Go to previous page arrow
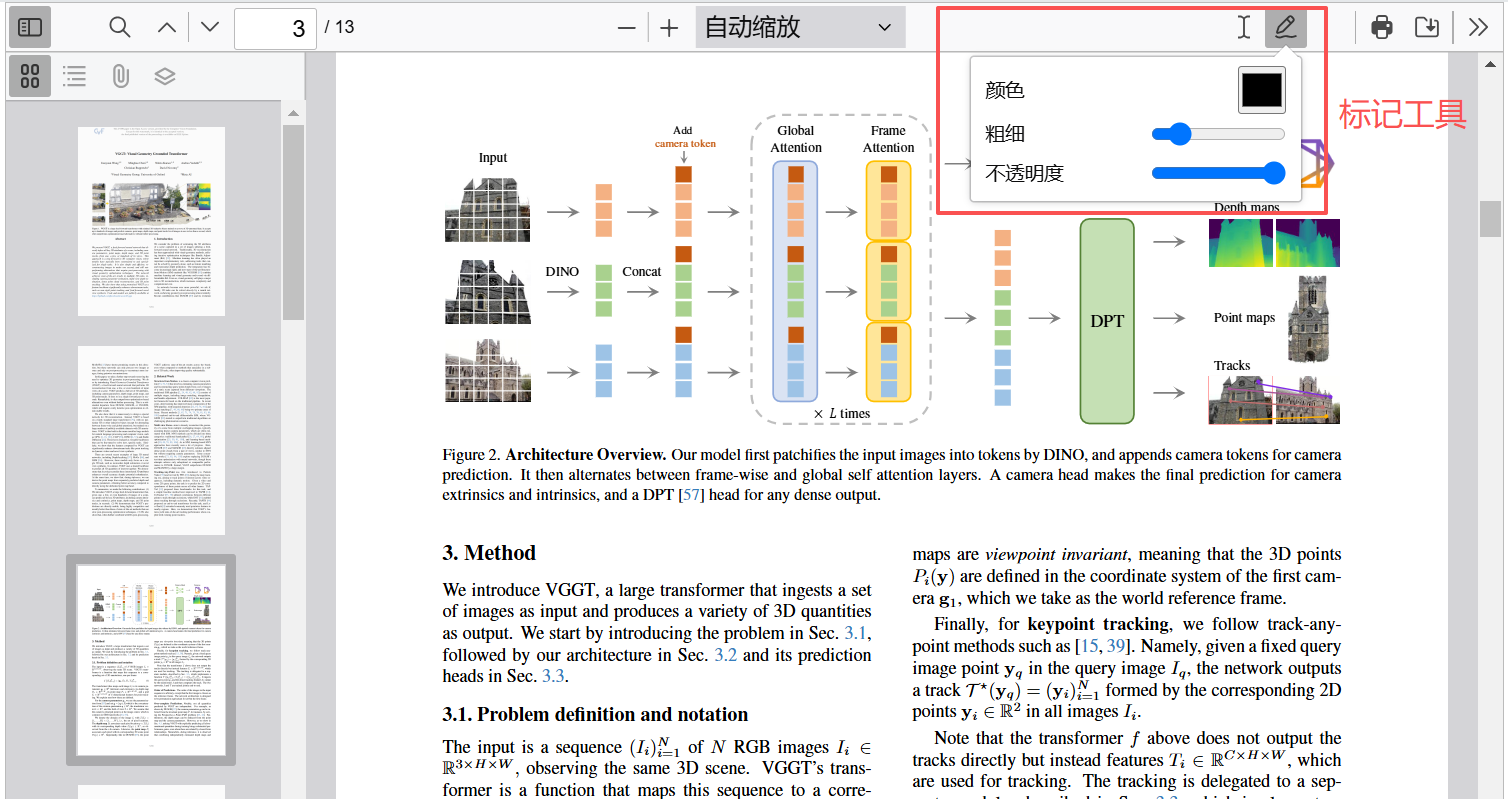1508x799 pixels. pyautogui.click(x=168, y=27)
